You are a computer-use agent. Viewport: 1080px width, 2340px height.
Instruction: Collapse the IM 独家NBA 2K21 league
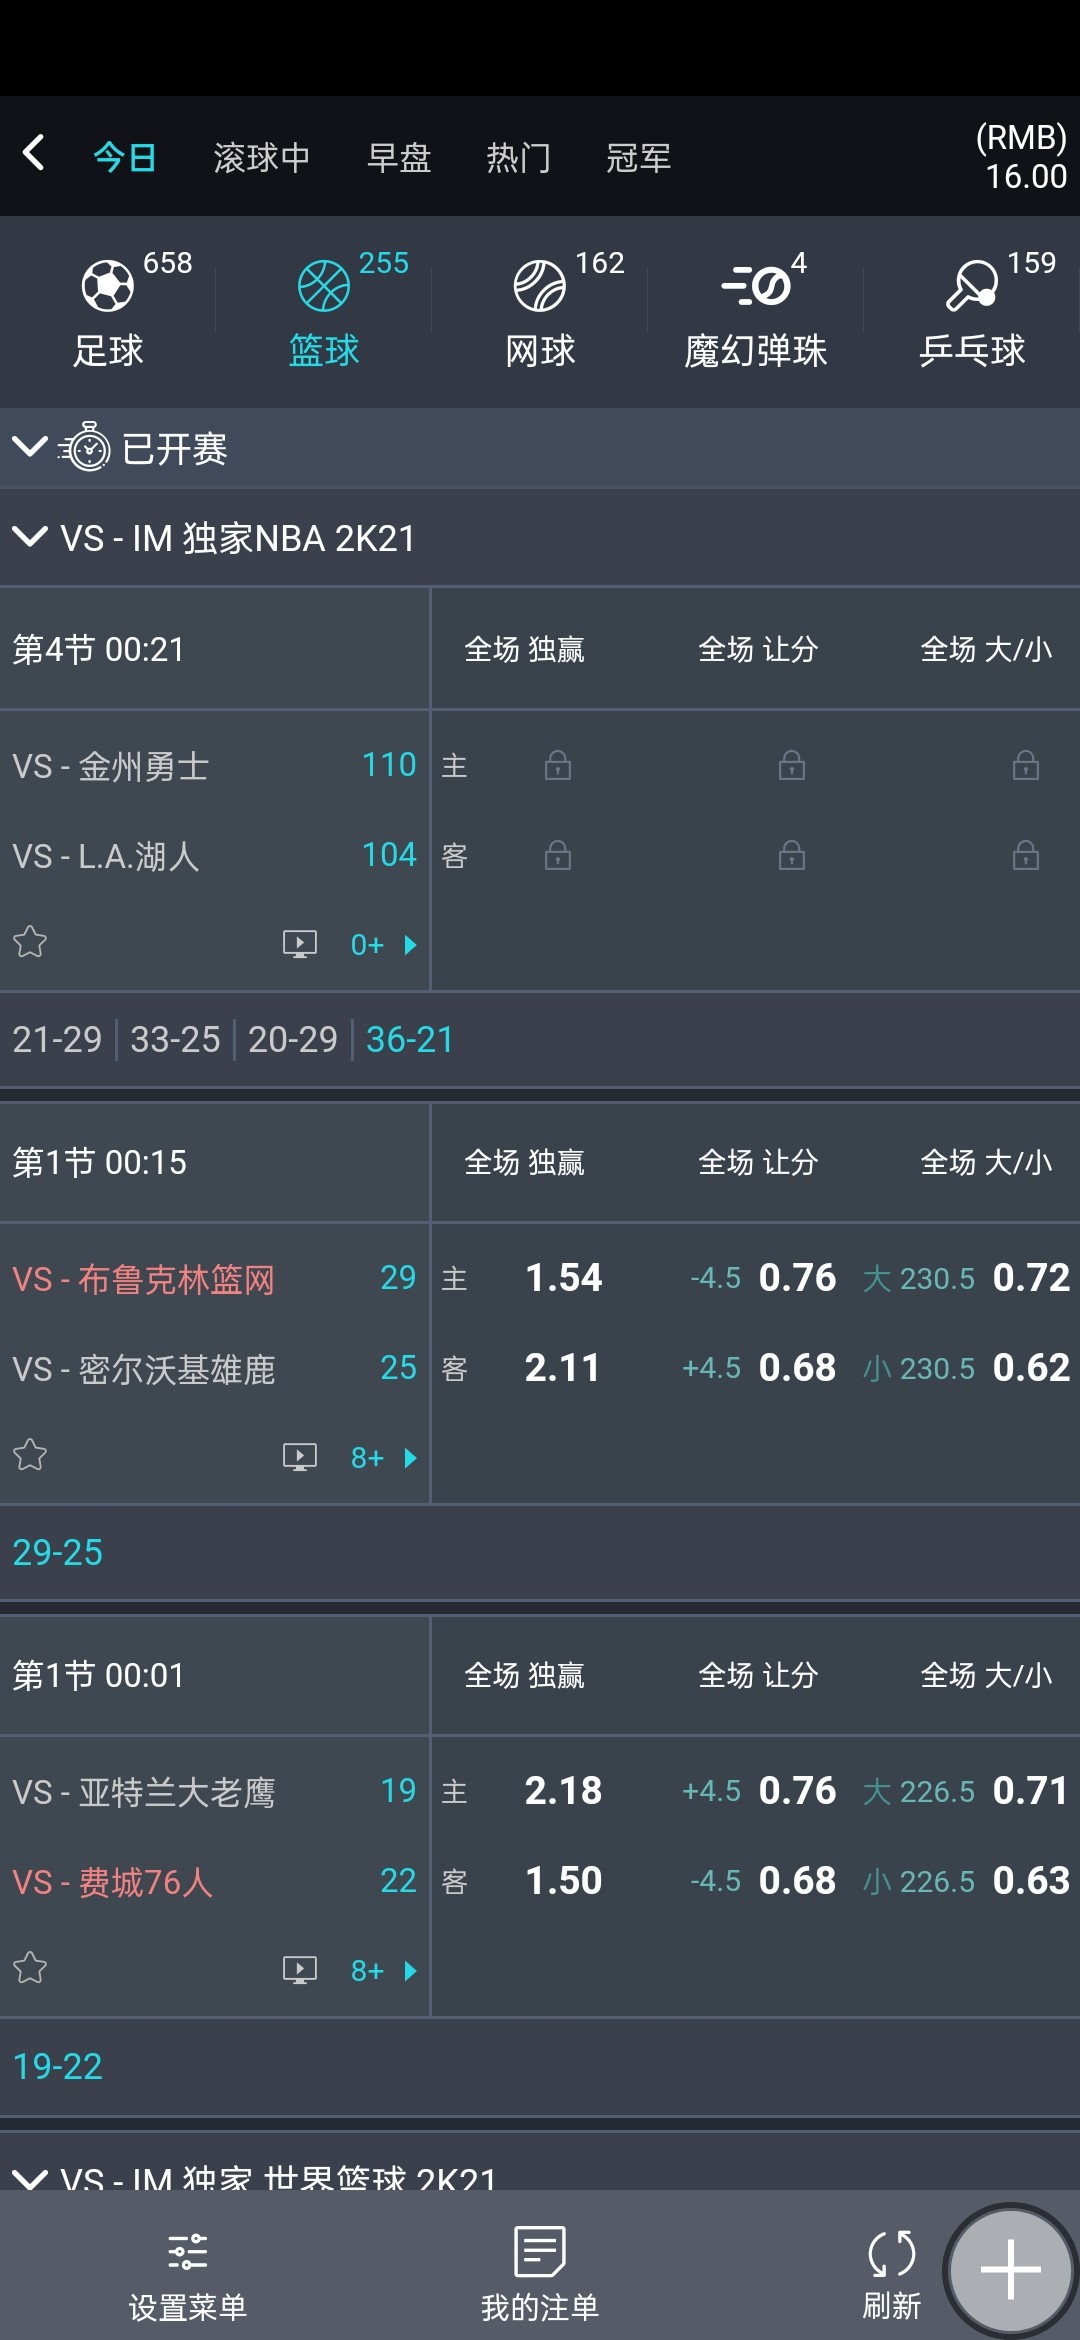click(x=30, y=537)
